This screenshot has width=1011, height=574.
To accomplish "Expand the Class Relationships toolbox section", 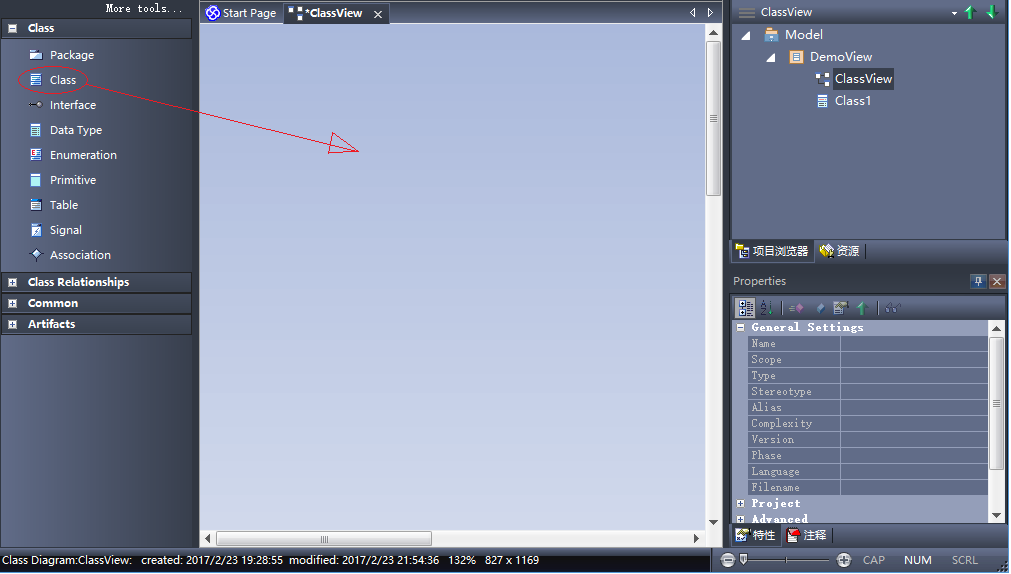I will [x=12, y=282].
